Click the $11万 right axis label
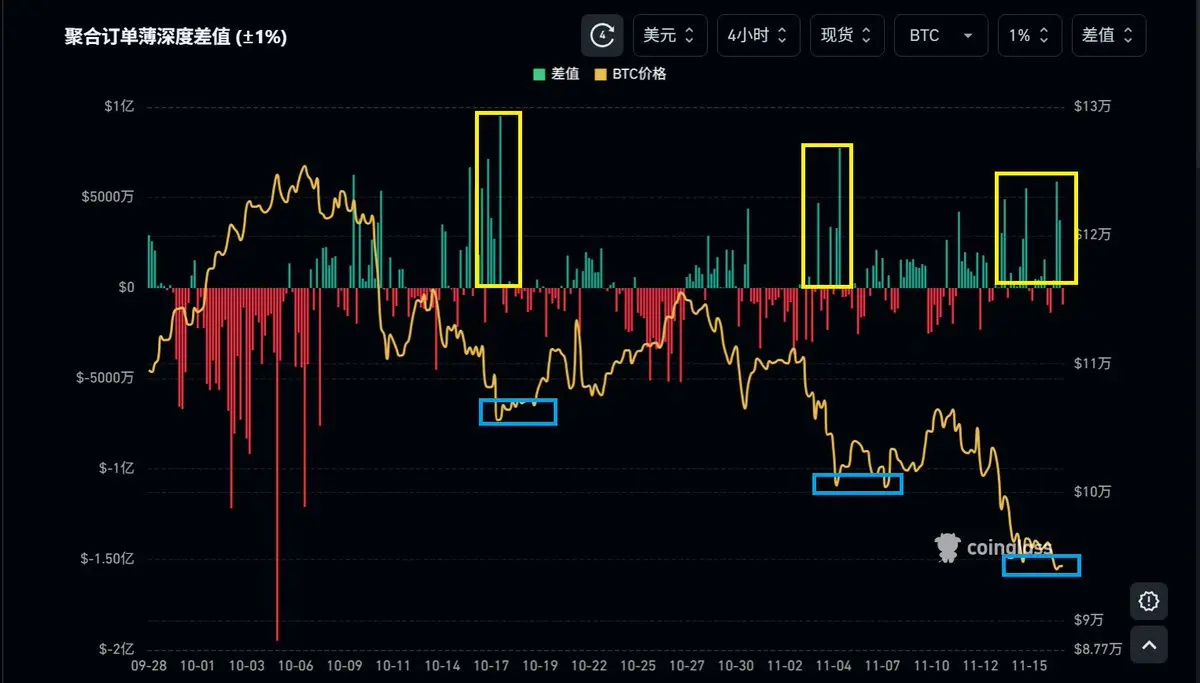The image size is (1200, 683). pos(1091,363)
